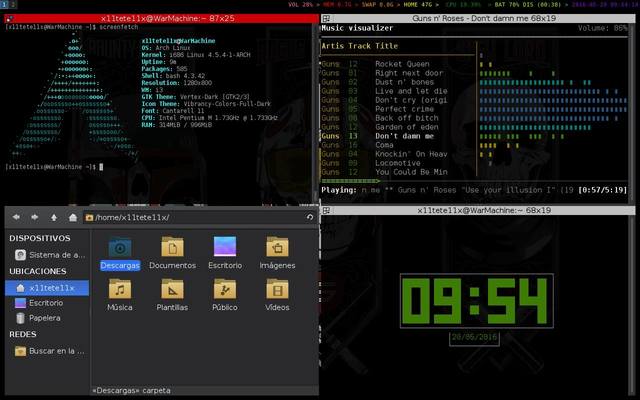This screenshot has height=400, width=640.
Task: Open the Vídeos folder
Action: pos(277,295)
